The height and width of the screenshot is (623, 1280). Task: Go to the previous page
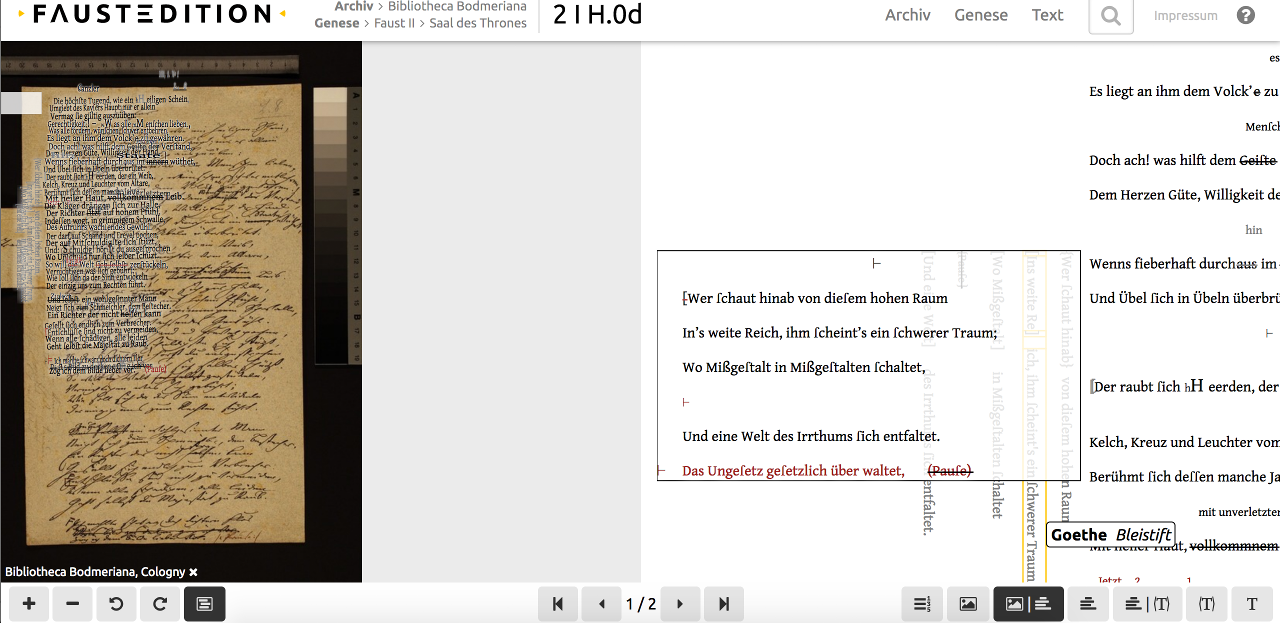[602, 604]
